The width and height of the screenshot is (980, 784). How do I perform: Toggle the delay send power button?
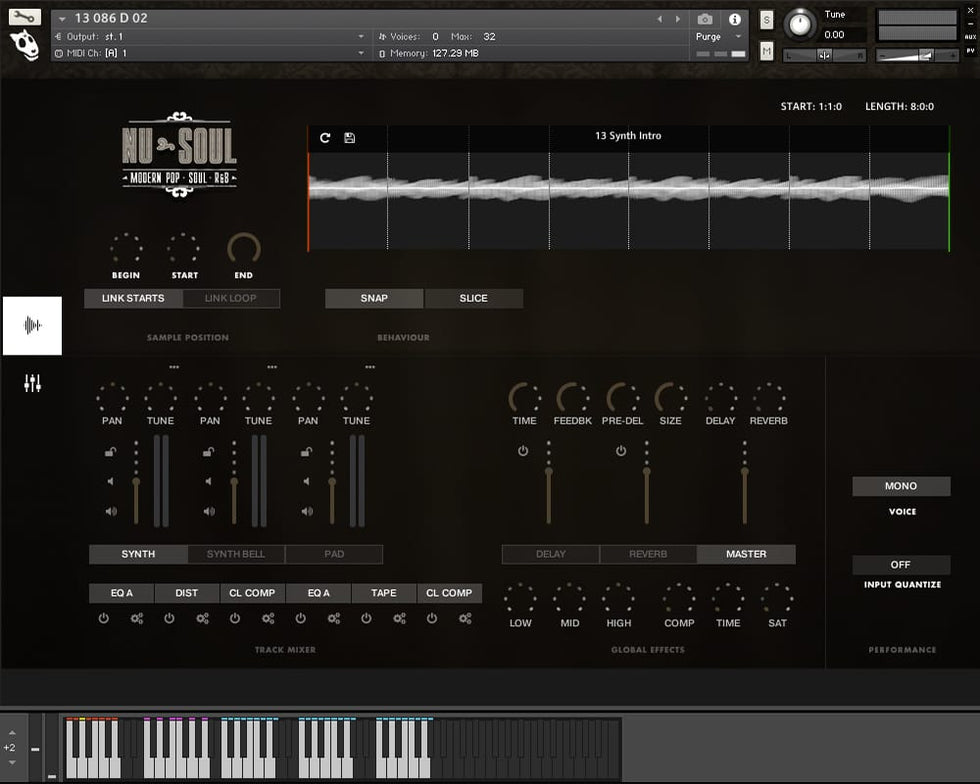click(523, 451)
